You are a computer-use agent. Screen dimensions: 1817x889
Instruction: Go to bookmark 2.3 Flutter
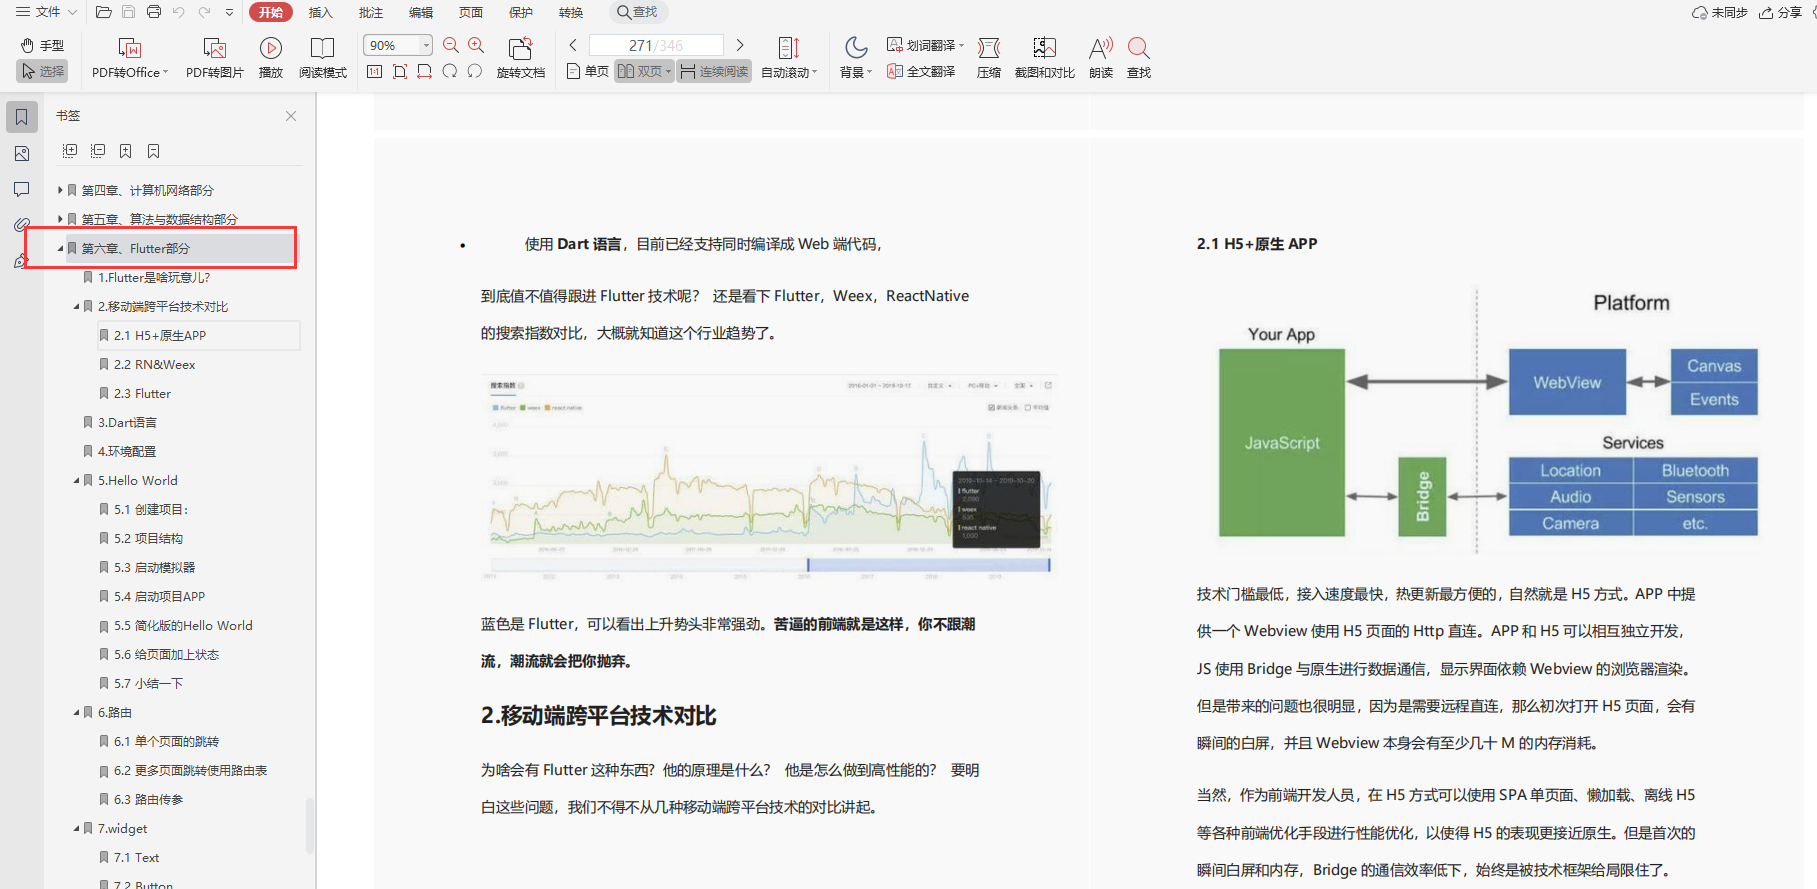[x=142, y=393]
